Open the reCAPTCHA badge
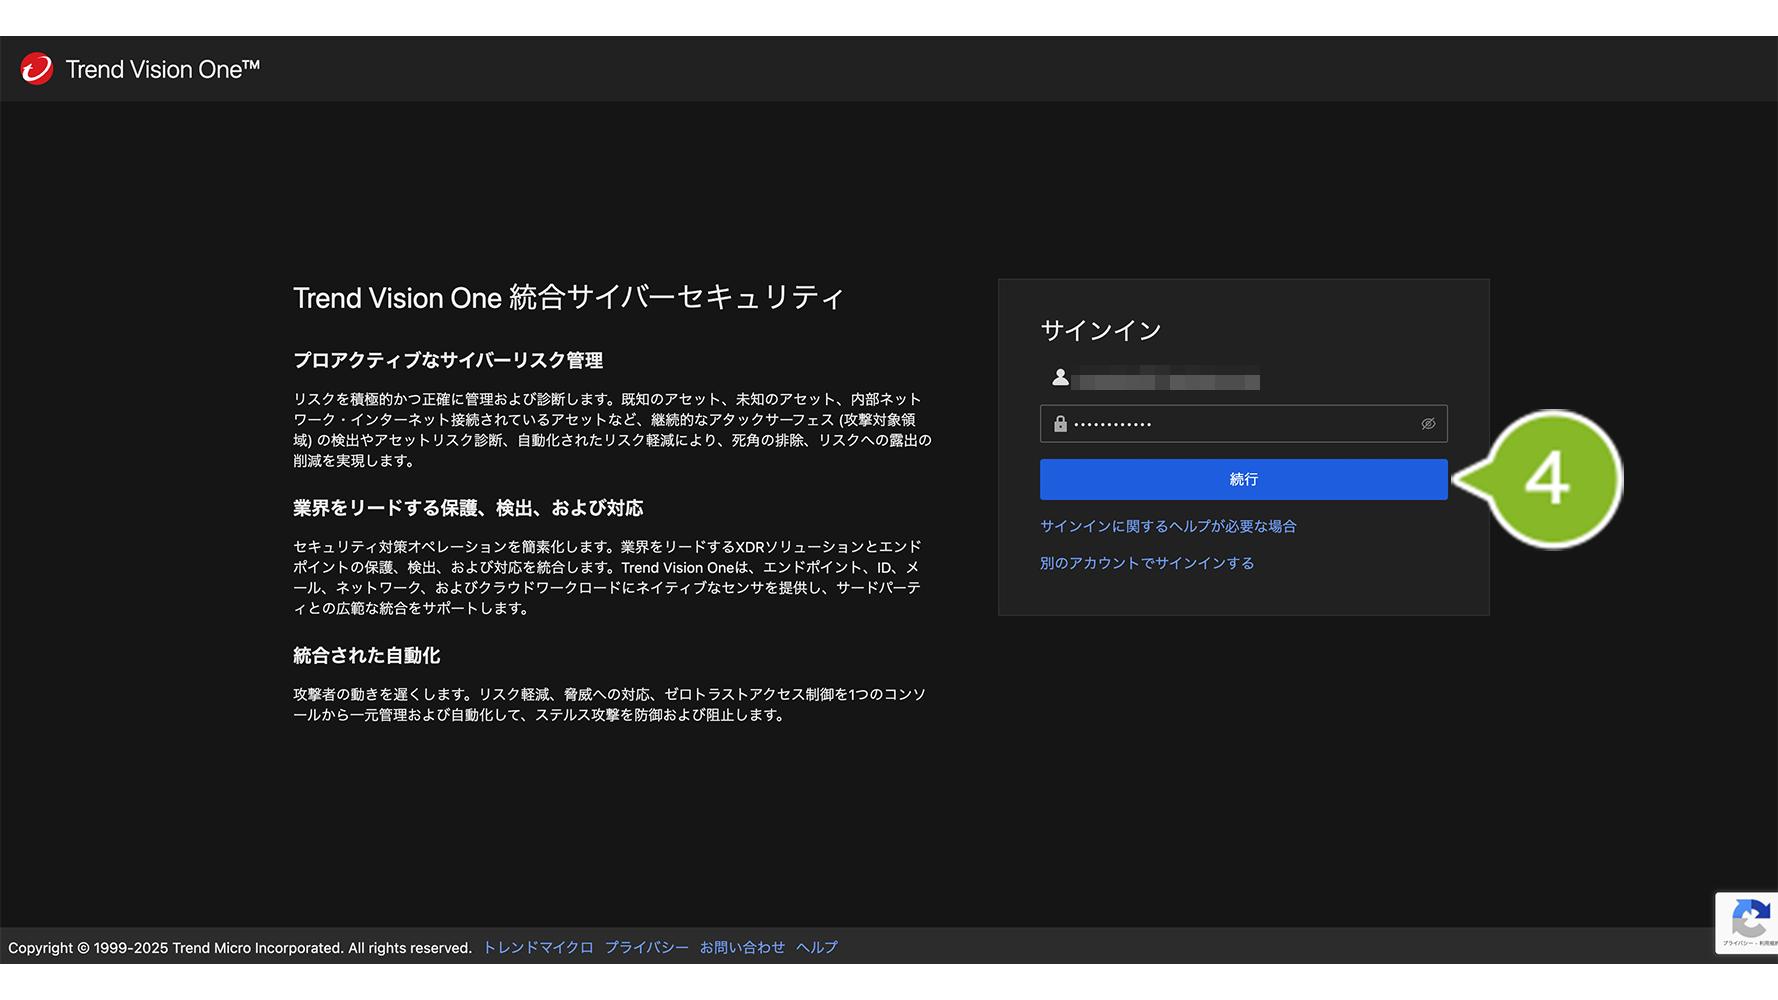Screen dimensions: 1778x1000 pos(1748,922)
